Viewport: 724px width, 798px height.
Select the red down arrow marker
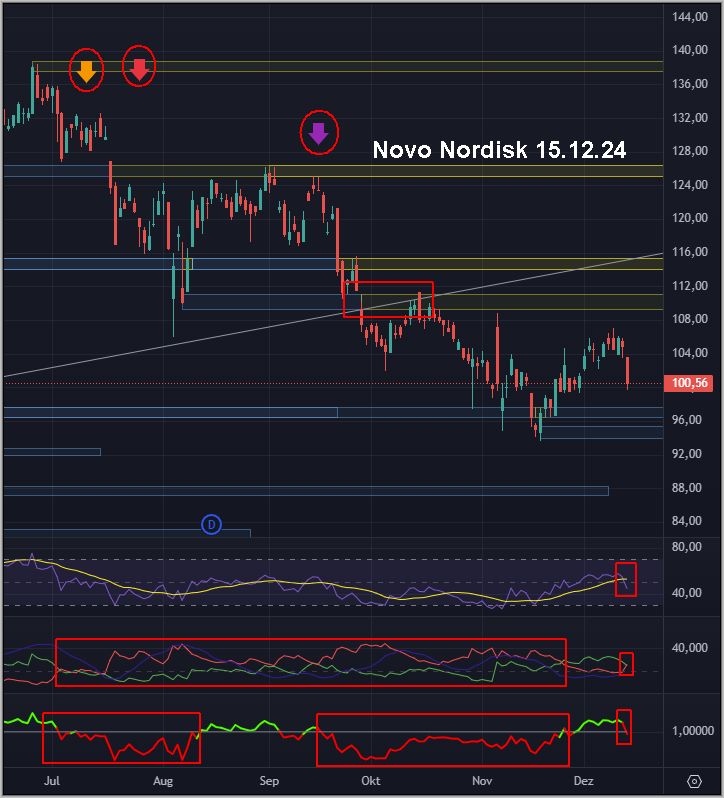click(x=139, y=68)
